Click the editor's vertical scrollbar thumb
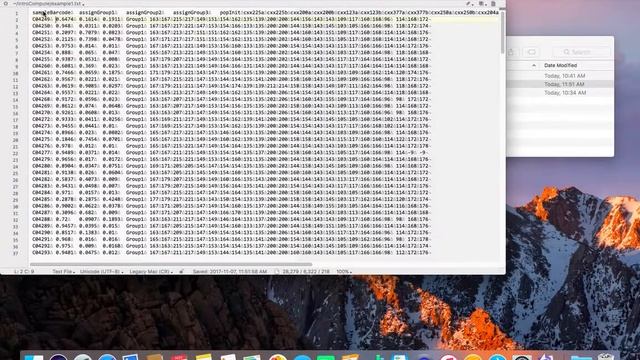This screenshot has width=640, height=360. [502, 32]
